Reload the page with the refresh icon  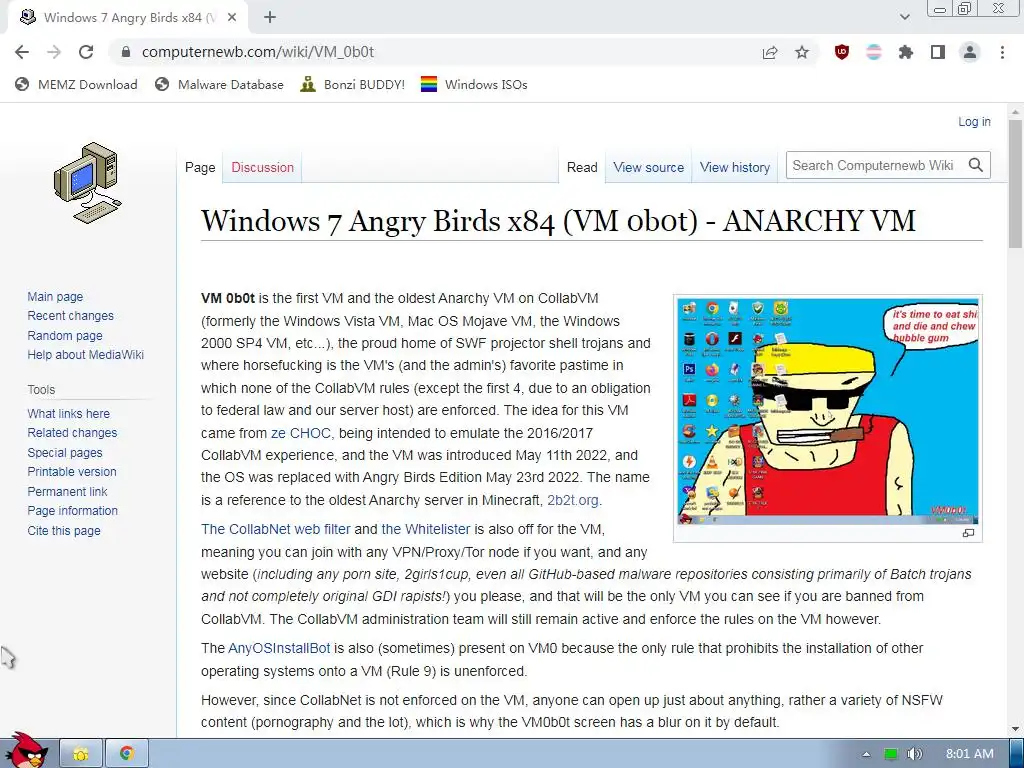pos(86,52)
